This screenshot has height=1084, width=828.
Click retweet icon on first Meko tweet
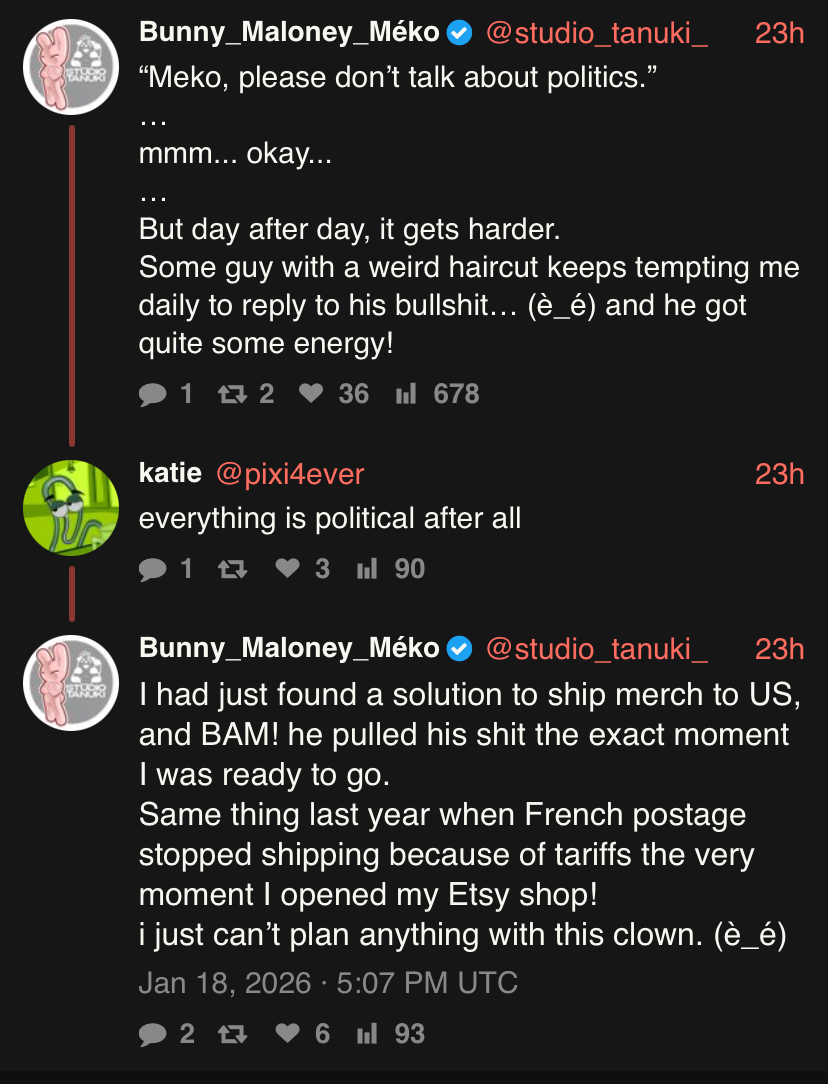(231, 394)
